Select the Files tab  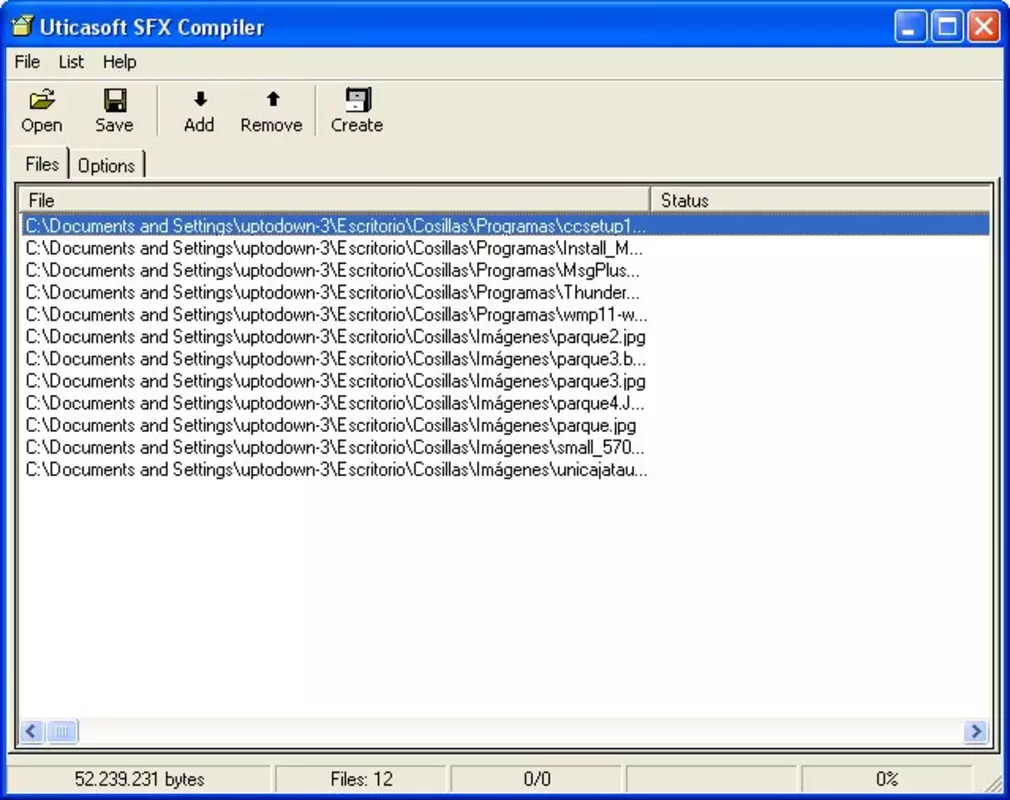42,164
